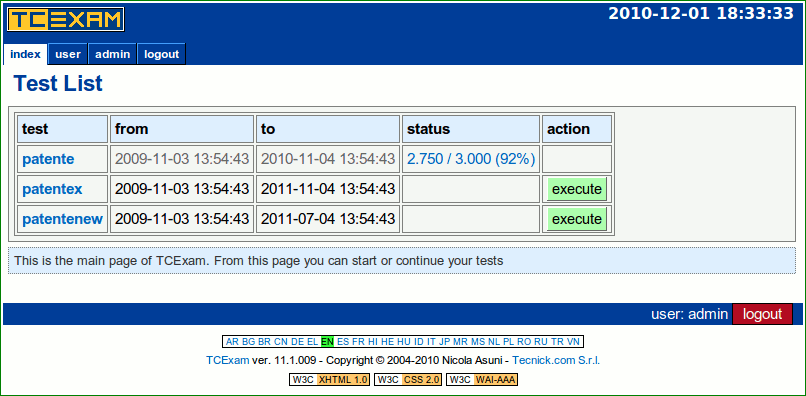
Task: Click the 'to' column header
Action: click(328, 129)
